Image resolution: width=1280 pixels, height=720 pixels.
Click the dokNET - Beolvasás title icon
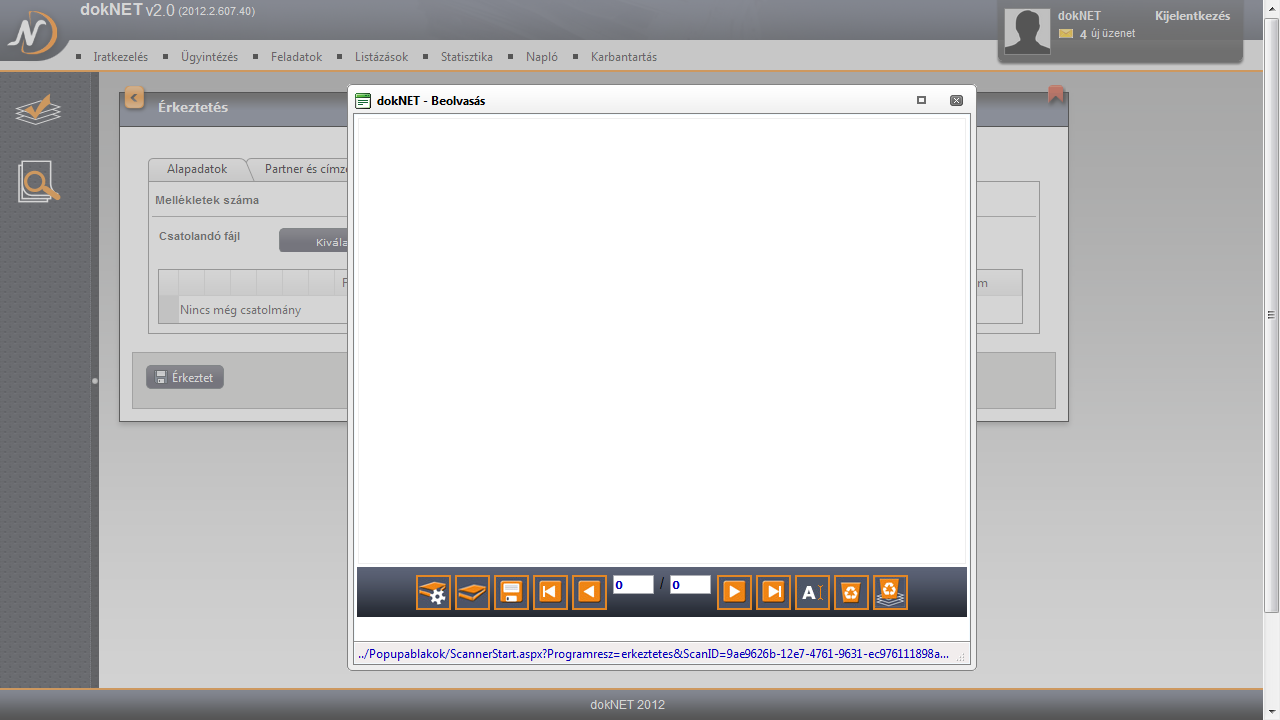click(363, 101)
